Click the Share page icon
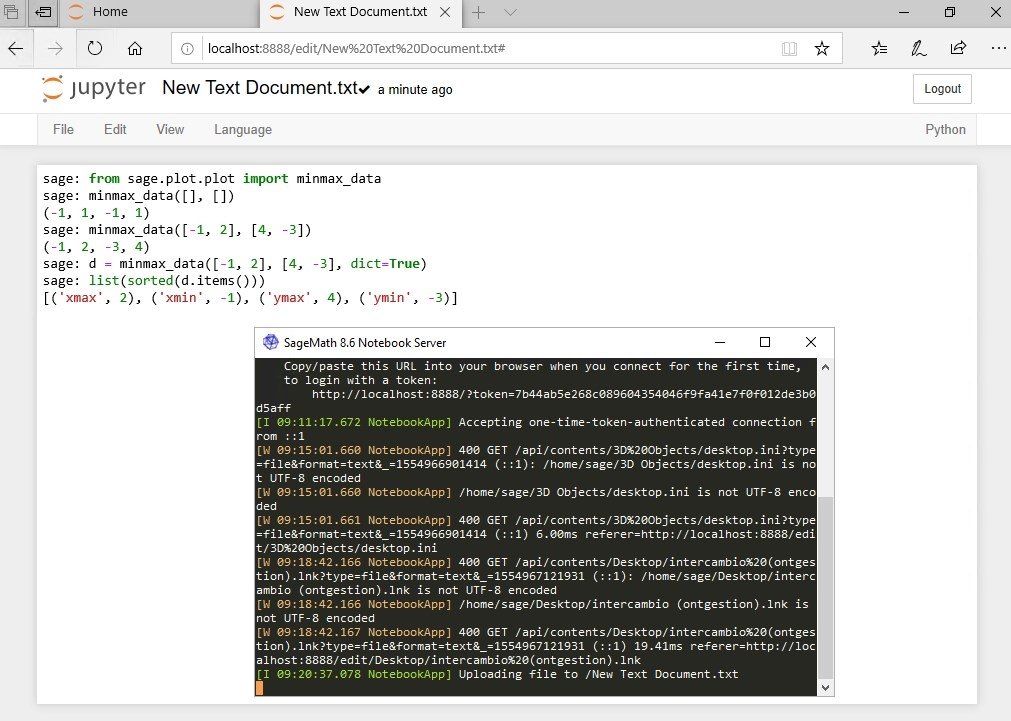Image resolution: width=1011 pixels, height=721 pixels. pos(958,48)
